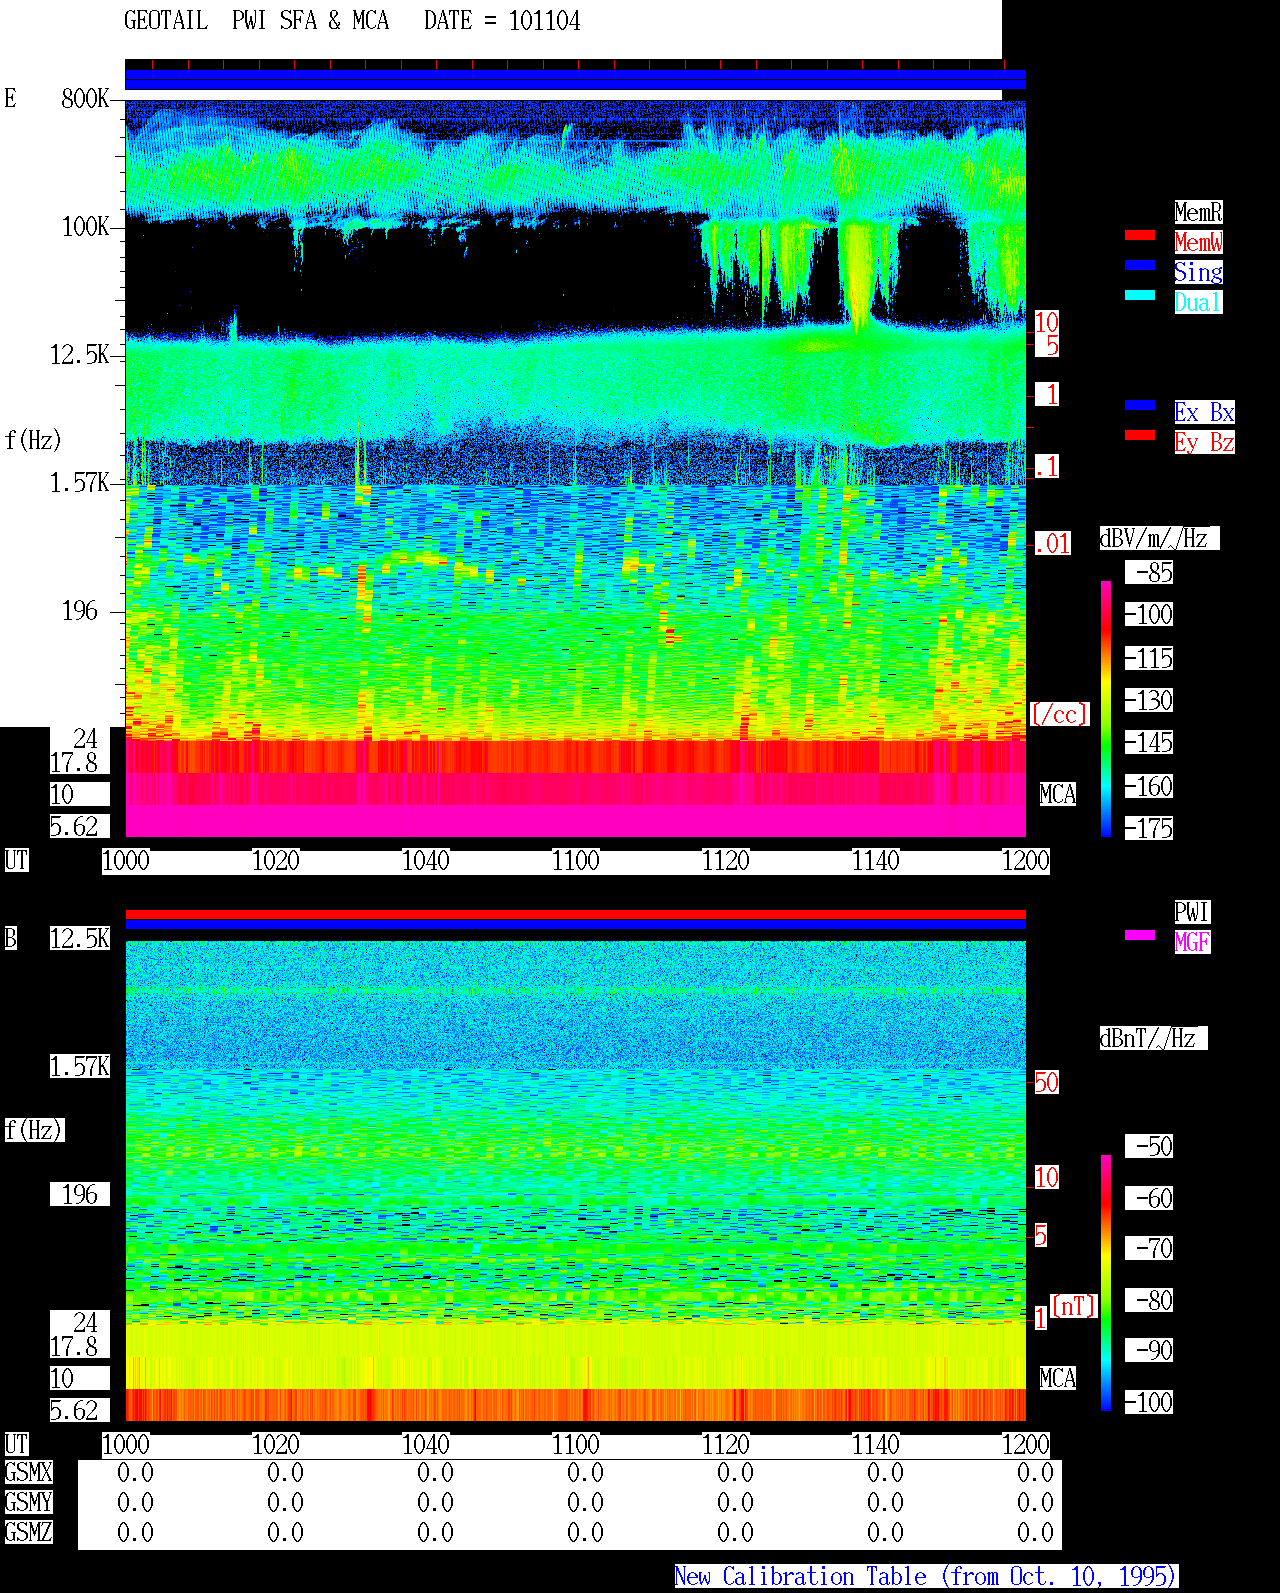Select the blue Sing legend swatch
Viewport: 1280px width, 1593px height.
(x=1140, y=265)
